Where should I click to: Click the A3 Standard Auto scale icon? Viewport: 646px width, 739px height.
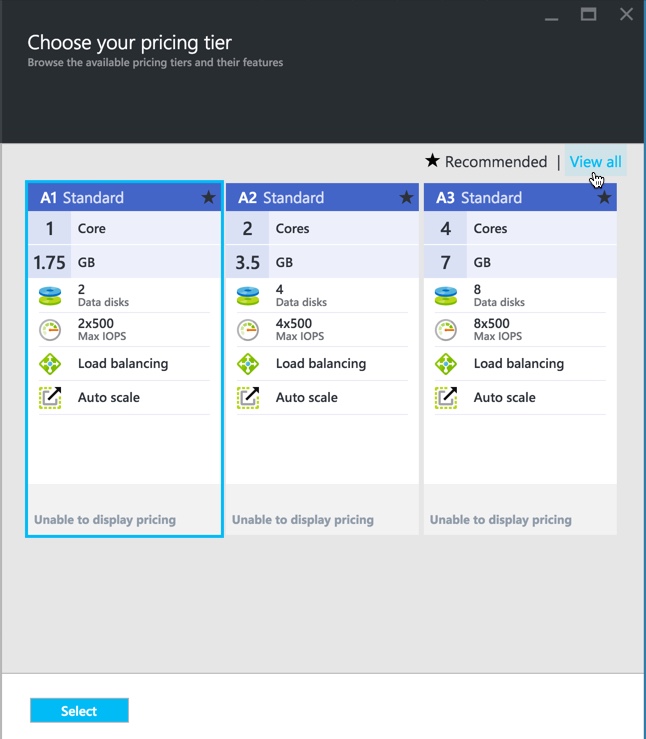446,398
